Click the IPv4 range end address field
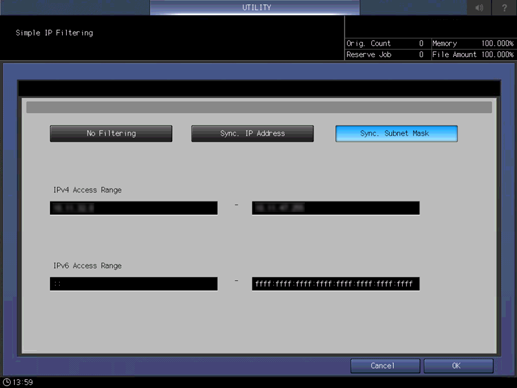Screen dimensions: 517x388 336,208
